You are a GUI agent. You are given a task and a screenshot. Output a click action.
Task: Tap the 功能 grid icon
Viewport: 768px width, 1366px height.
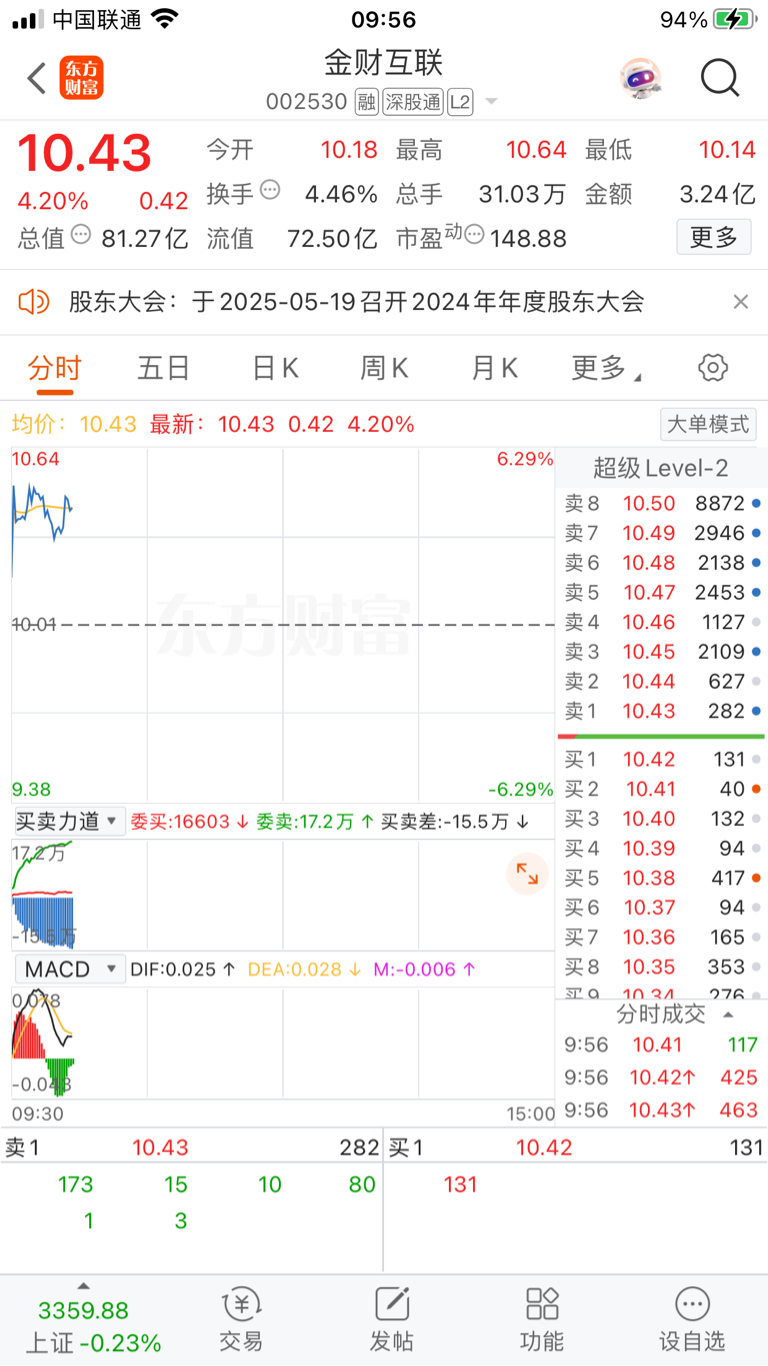coord(542,1303)
